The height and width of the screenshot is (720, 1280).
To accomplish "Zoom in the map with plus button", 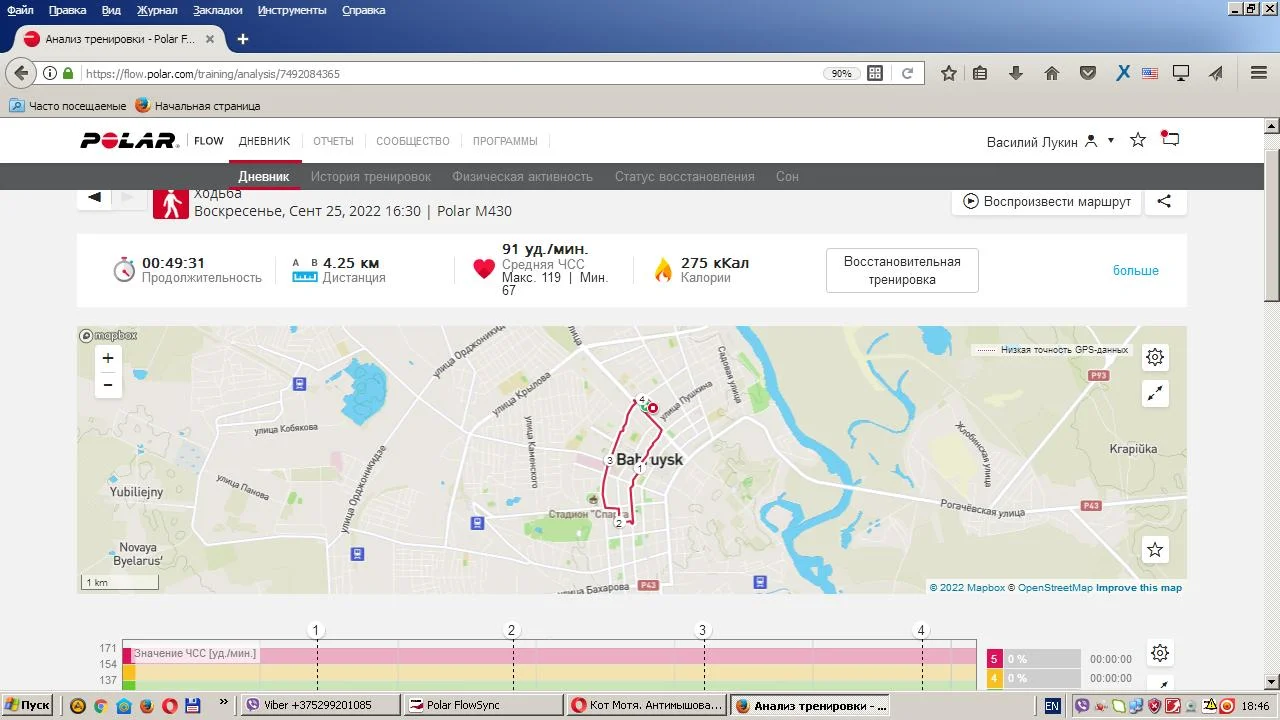I will [x=108, y=358].
